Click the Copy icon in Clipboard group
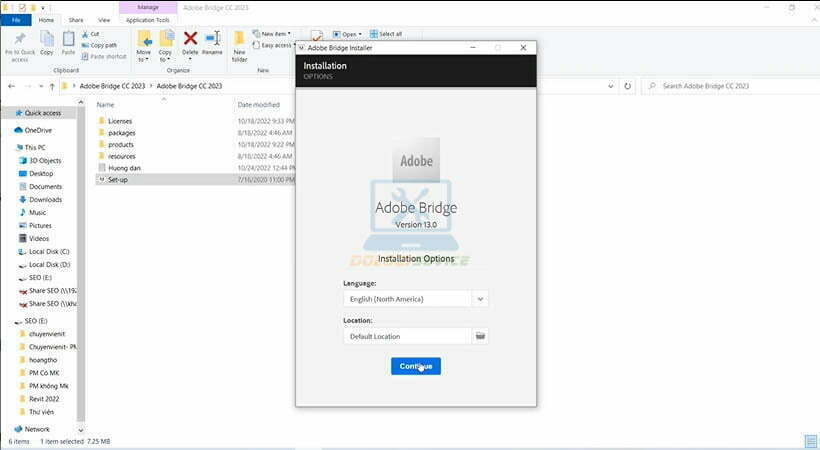The height and width of the screenshot is (450, 820). point(47,42)
